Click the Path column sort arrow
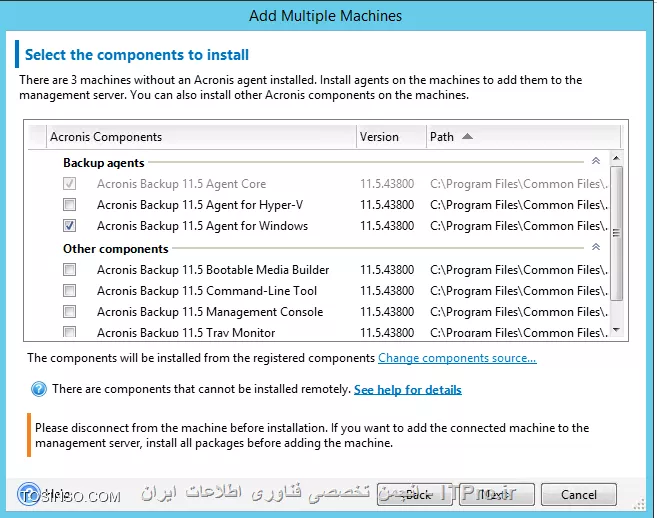The width and height of the screenshot is (657, 518). (468, 137)
